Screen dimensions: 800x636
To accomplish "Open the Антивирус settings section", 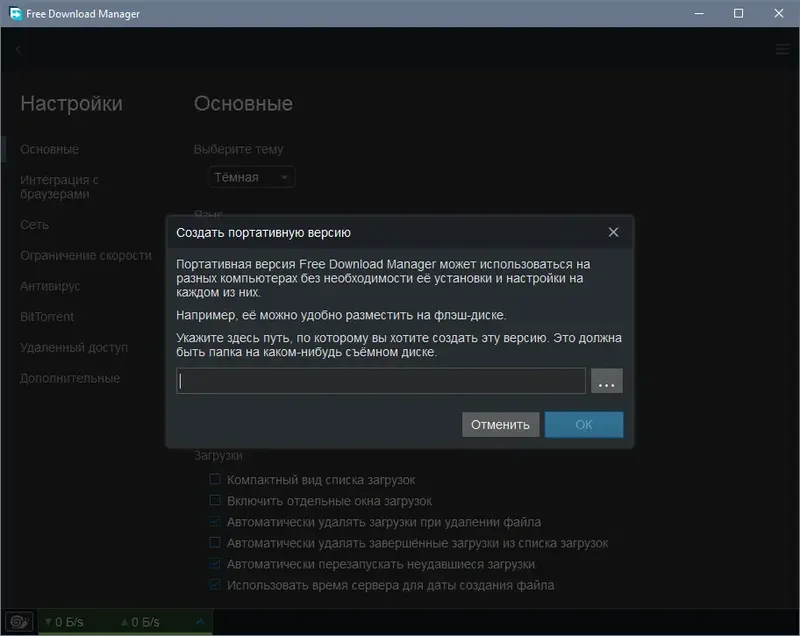I will coord(50,286).
